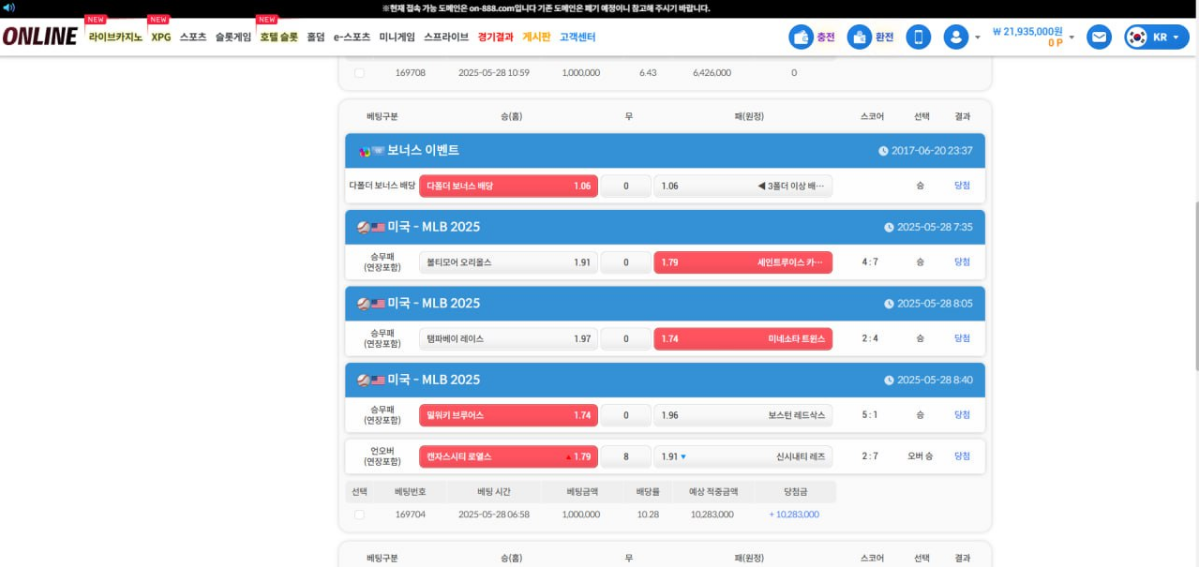Open the XPG menu item
The image size is (1204, 587).
(161, 37)
